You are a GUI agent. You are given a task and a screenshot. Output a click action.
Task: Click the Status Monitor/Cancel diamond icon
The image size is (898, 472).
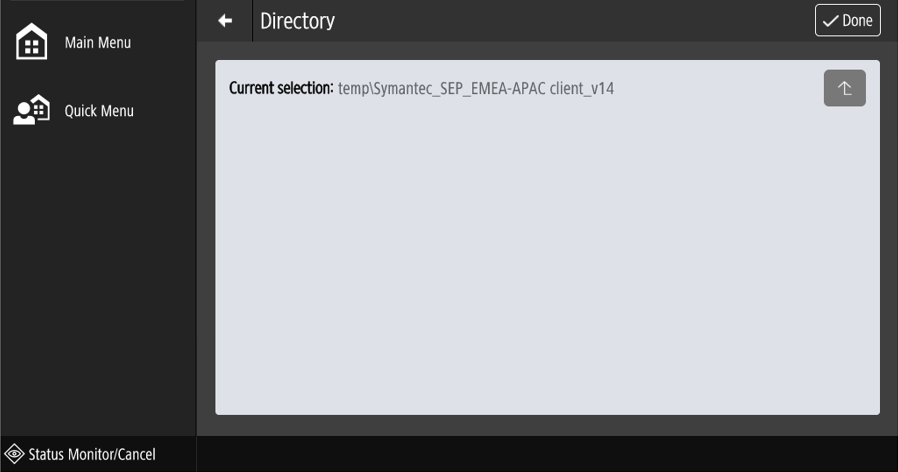tap(15, 454)
